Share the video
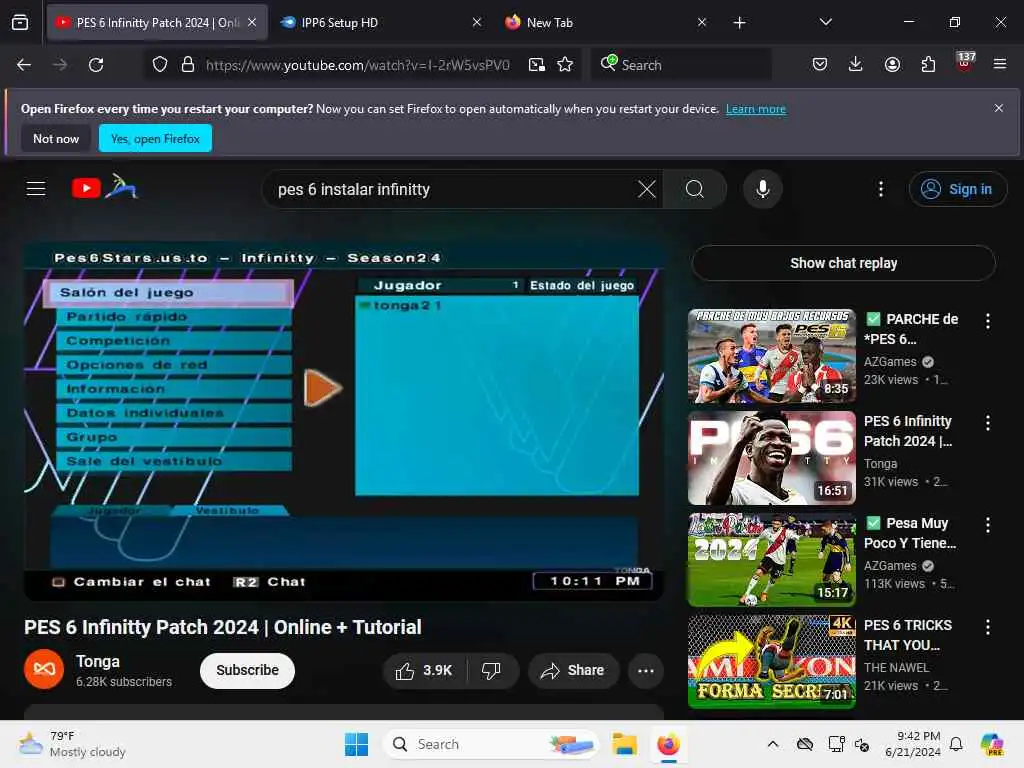 (573, 671)
